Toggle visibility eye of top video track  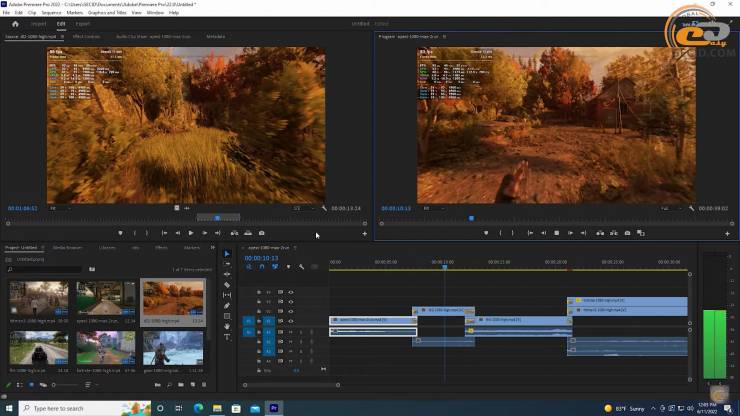tap(291, 292)
